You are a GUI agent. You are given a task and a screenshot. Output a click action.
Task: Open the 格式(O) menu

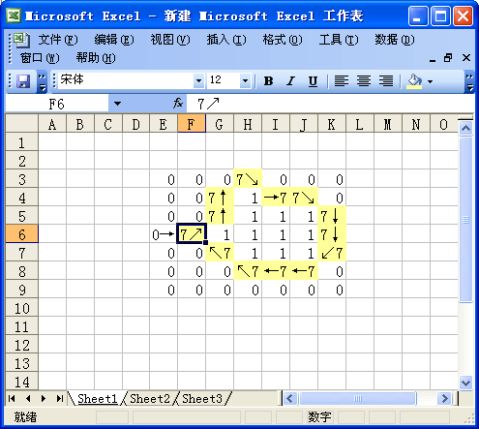coord(282,40)
